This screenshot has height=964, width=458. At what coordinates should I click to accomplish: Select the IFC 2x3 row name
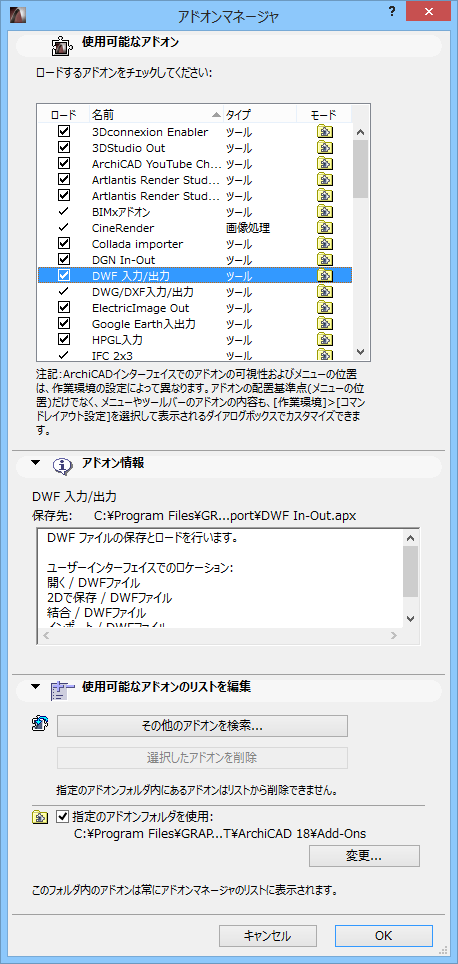coord(111,355)
